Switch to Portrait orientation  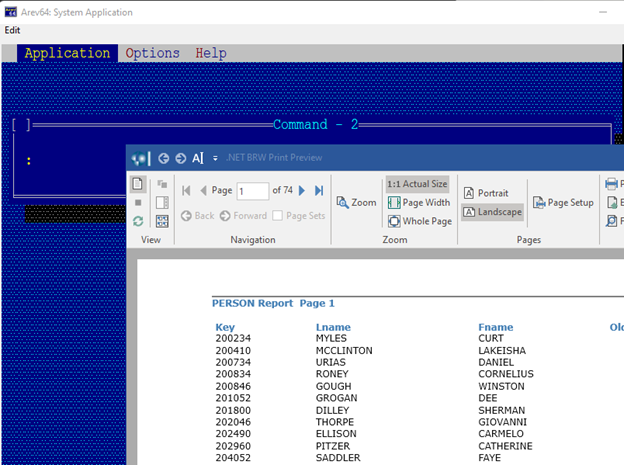point(486,193)
